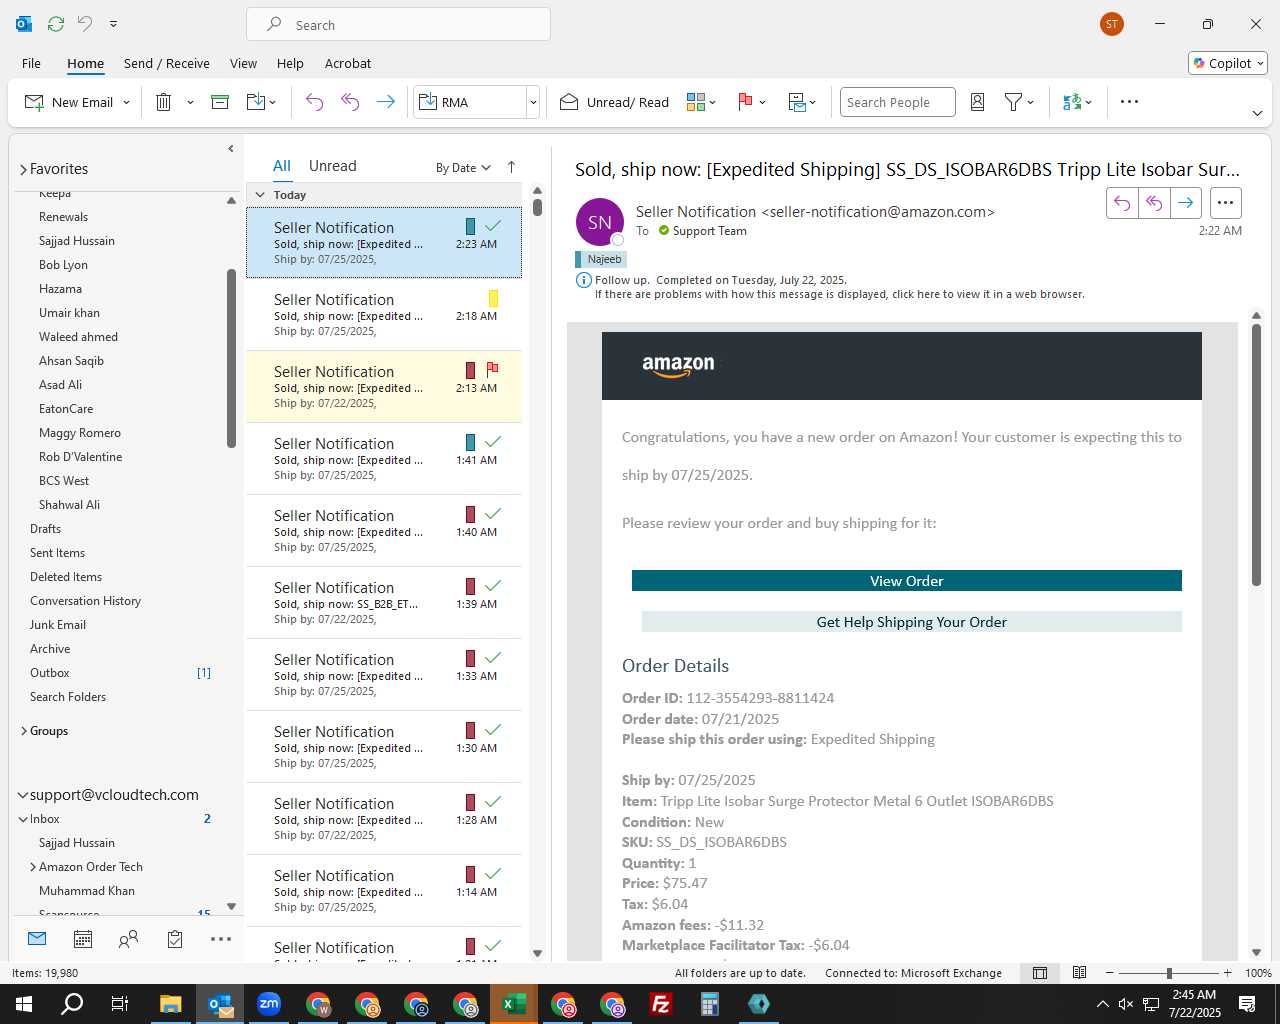Viewport: 1280px width, 1024px height.
Task: Open the Acrobat tab
Action: click(x=348, y=63)
